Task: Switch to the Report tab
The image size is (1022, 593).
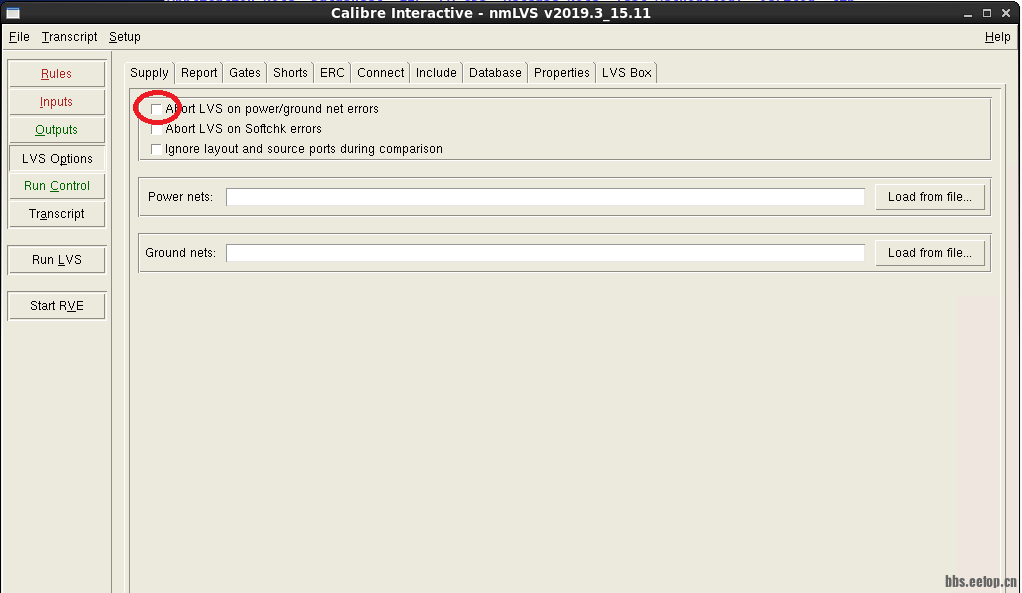Action: coord(199,73)
